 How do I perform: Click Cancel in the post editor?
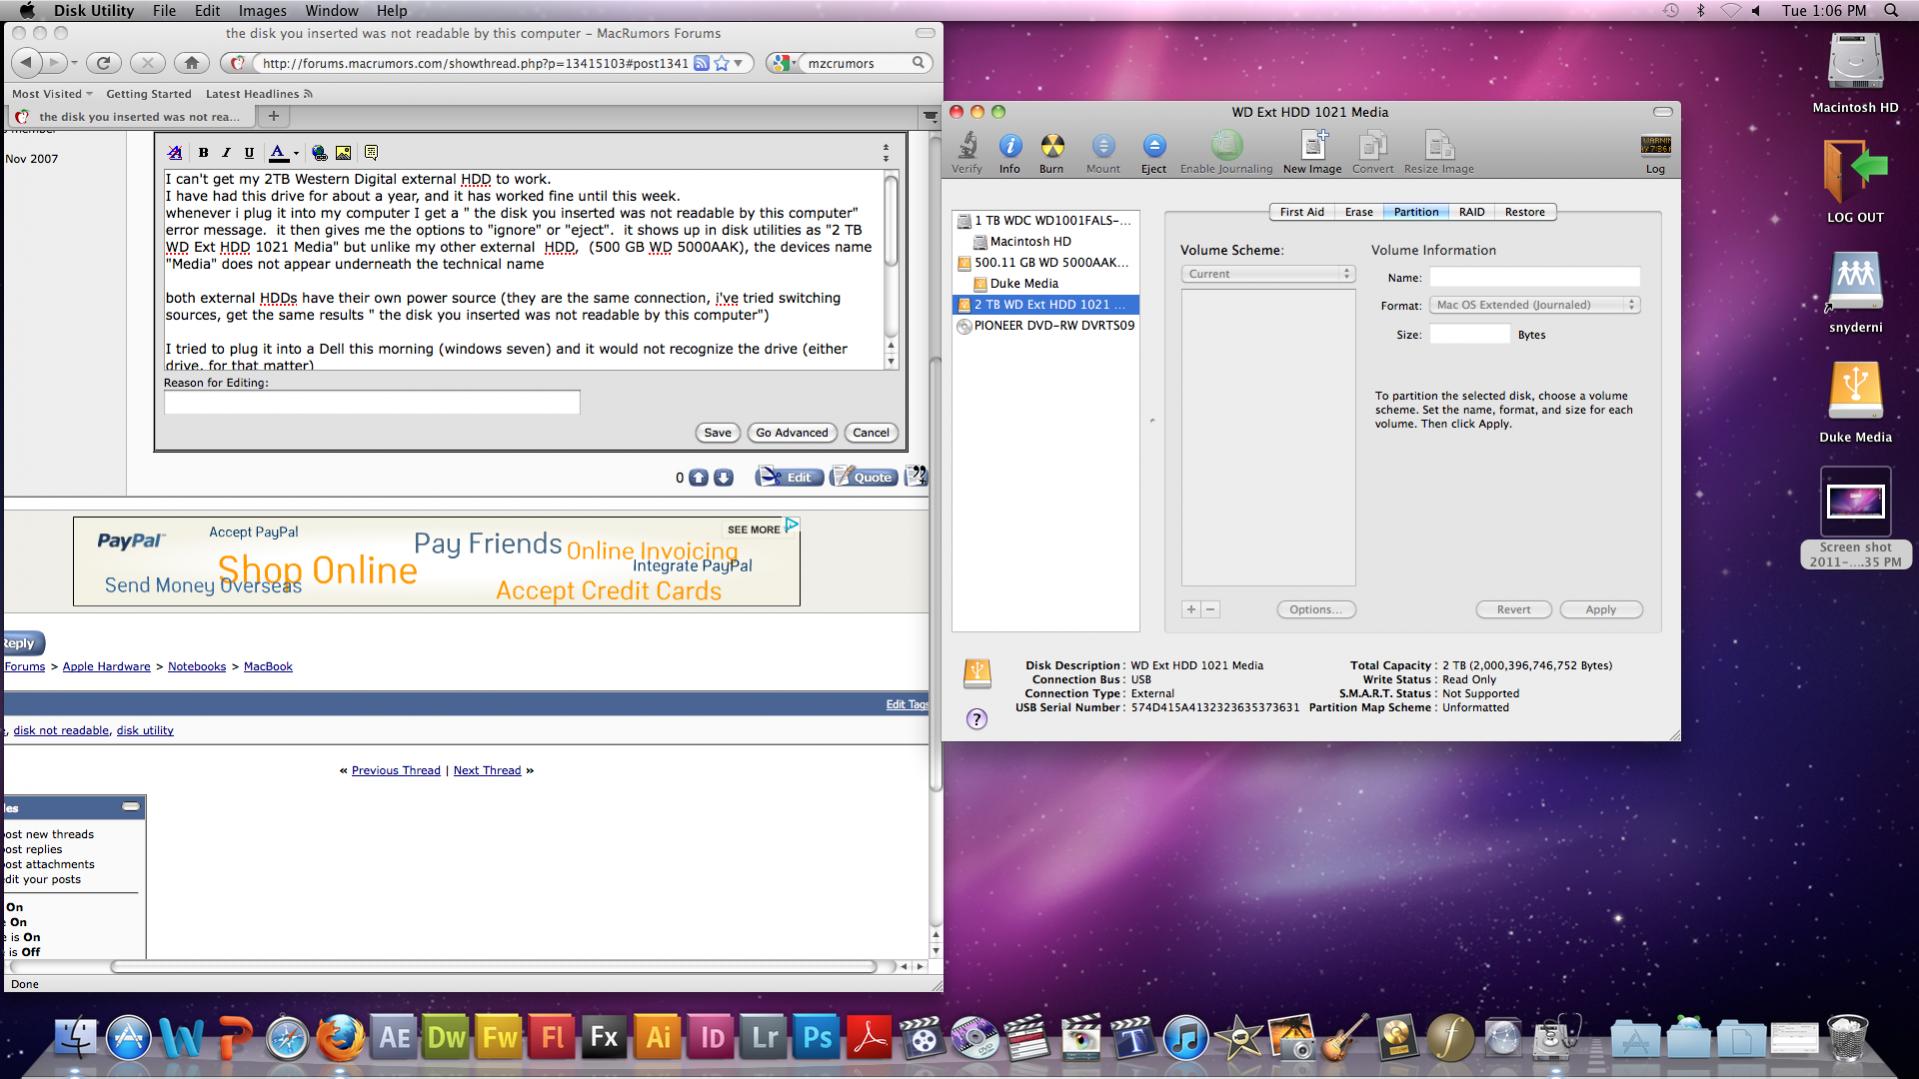(x=870, y=433)
